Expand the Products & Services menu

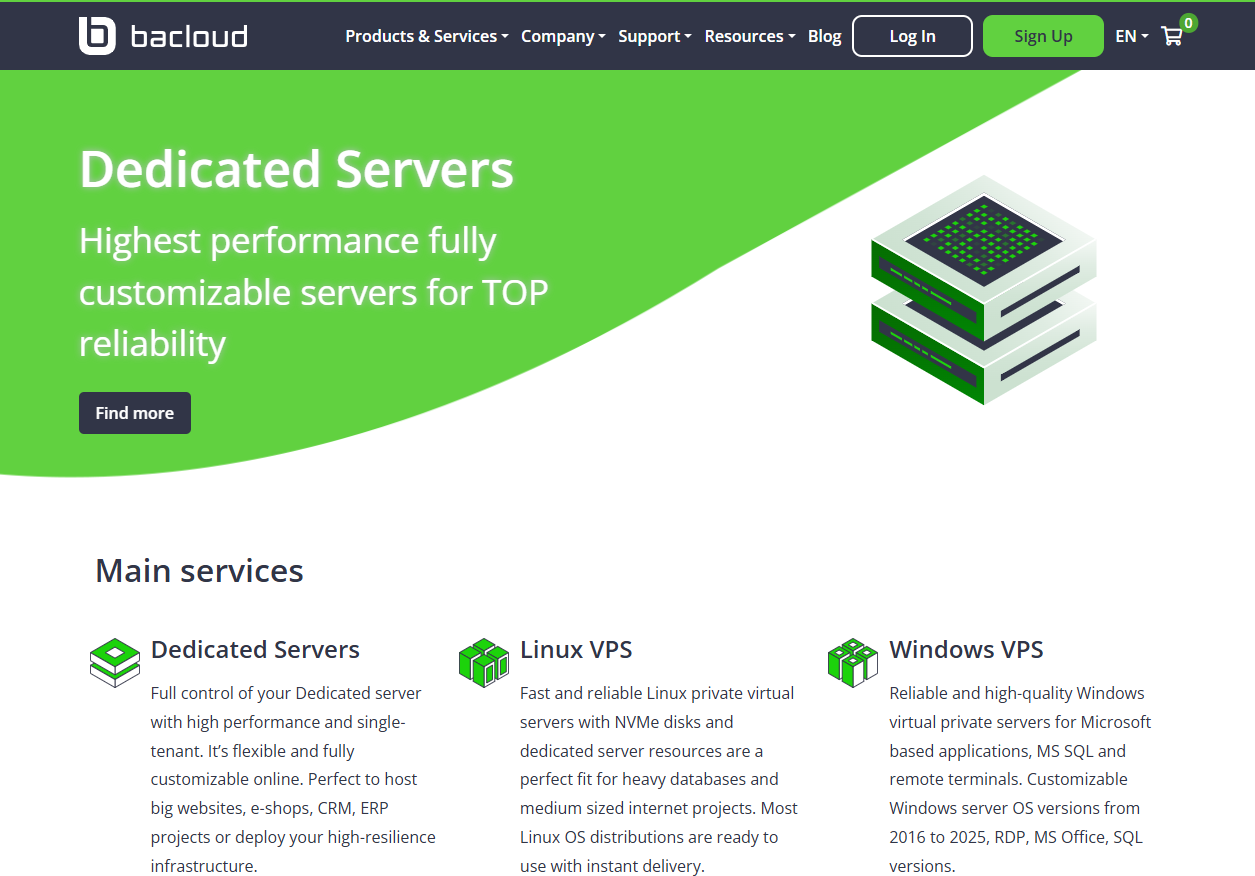click(427, 36)
